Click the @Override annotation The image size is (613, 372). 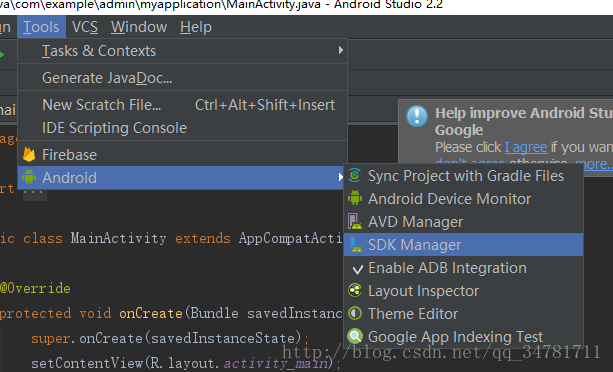click(35, 288)
